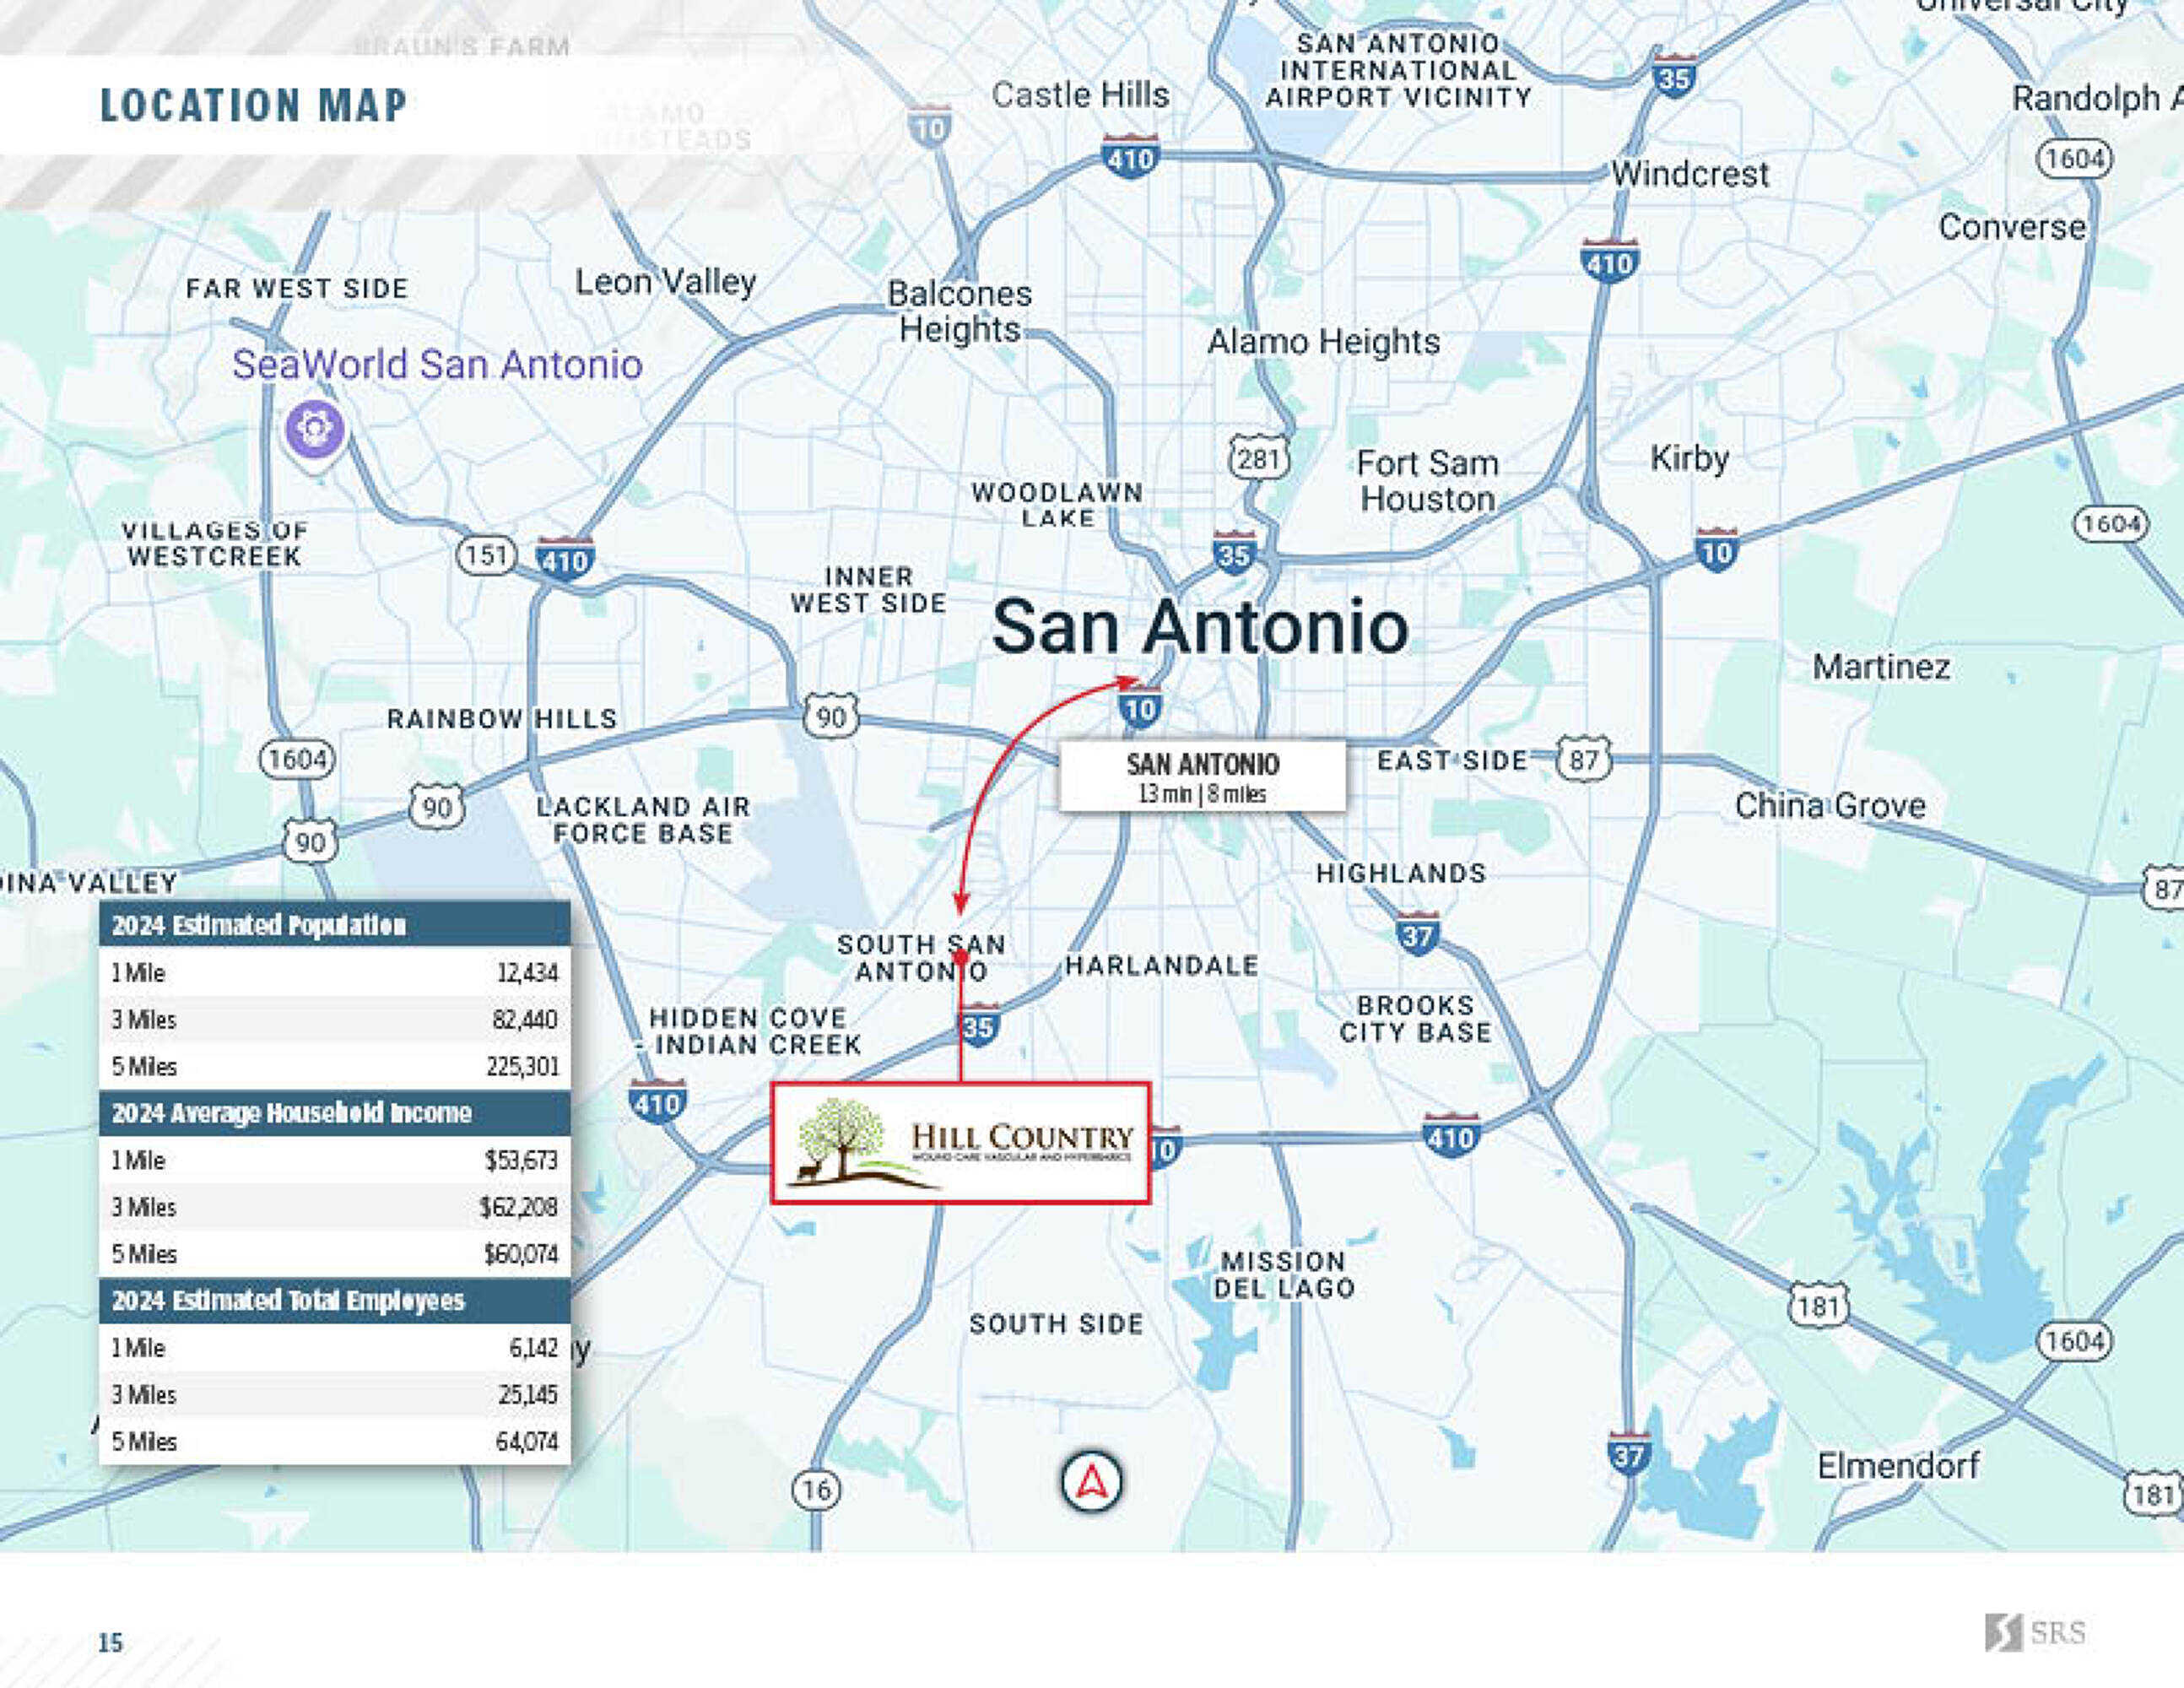Click the SAN ANTONIO 13 min 8 miles callout
Screen dimensions: 2184x1688
[1202, 776]
